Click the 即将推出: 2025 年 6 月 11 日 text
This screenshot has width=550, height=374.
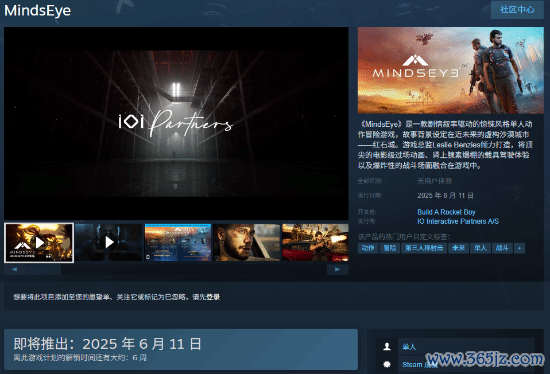pos(107,344)
